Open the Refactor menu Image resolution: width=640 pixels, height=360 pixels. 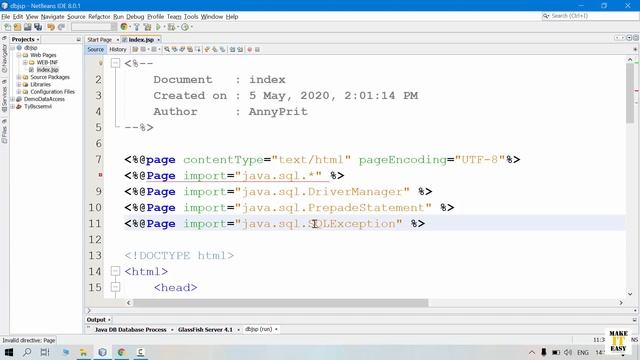pyautogui.click(x=99, y=17)
